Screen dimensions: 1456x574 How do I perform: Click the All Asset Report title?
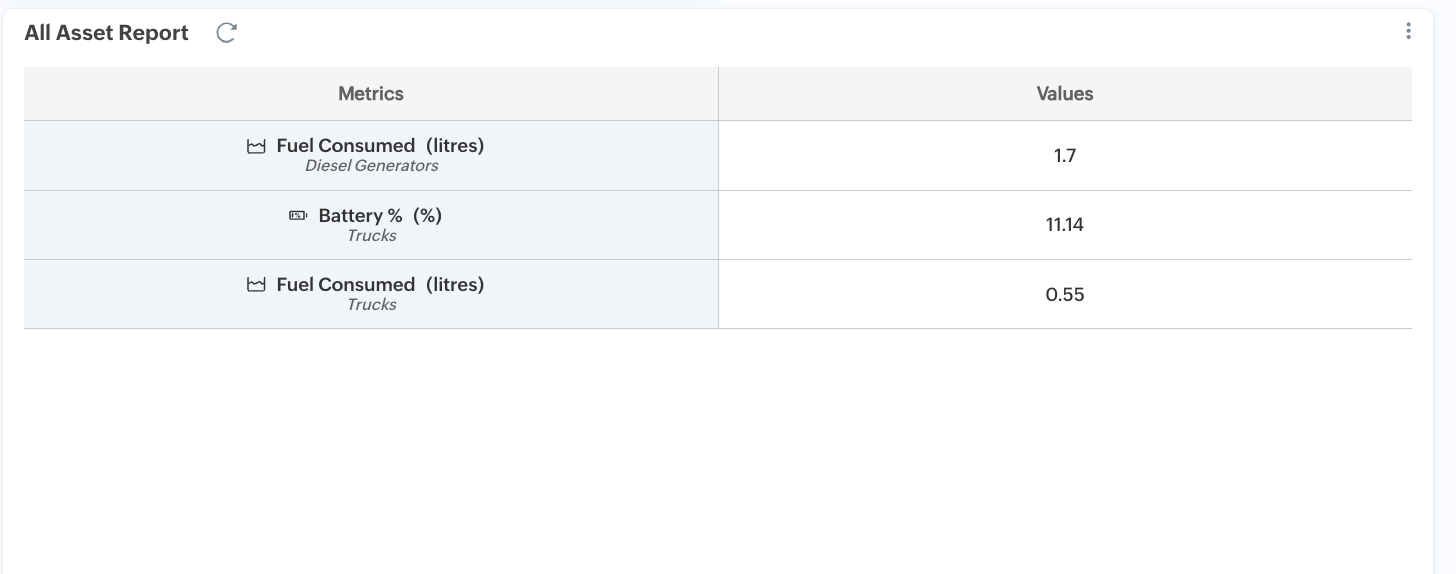point(107,33)
